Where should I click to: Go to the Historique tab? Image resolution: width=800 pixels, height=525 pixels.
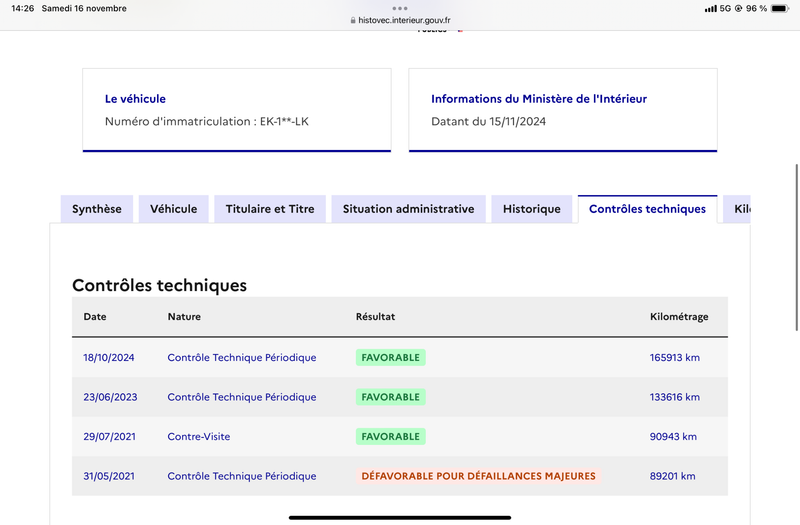click(532, 209)
